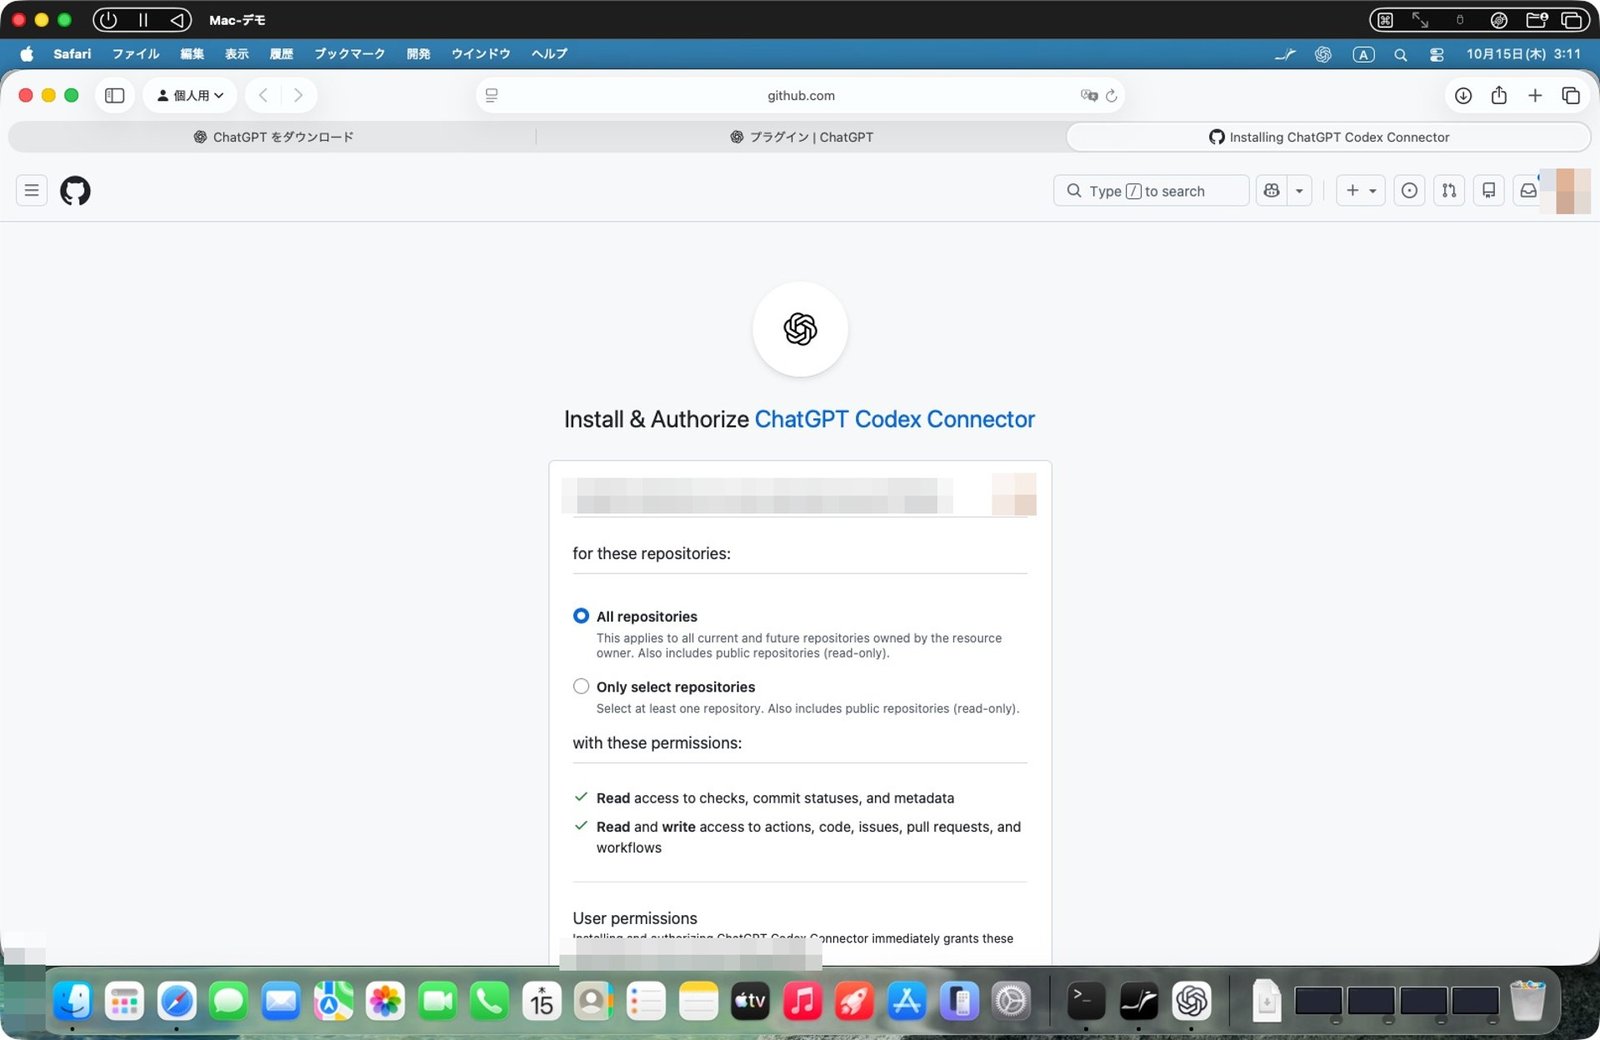Image resolution: width=1600 pixels, height=1040 pixels.
Task: Open Terminal from the Dock
Action: pyautogui.click(x=1086, y=1000)
